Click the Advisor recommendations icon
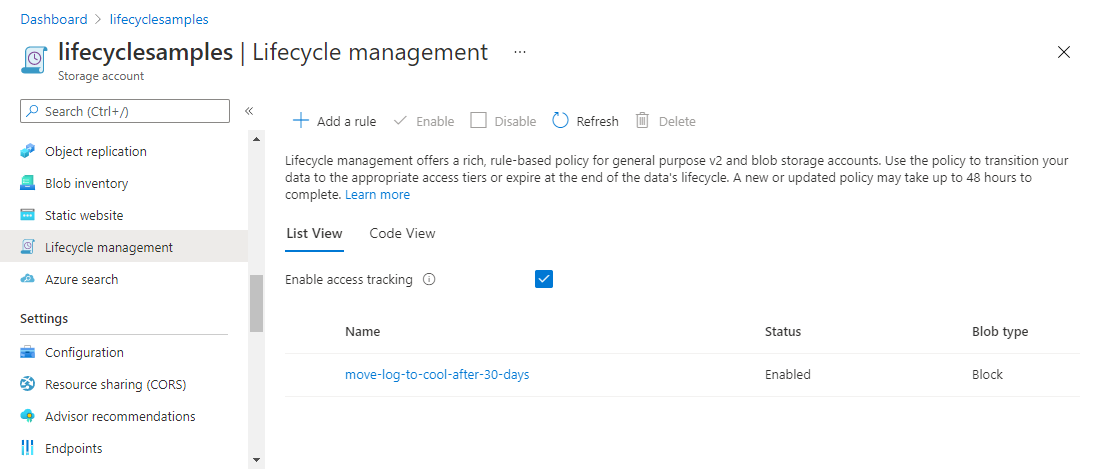Screen dimensions: 1100x469 tap(28, 417)
